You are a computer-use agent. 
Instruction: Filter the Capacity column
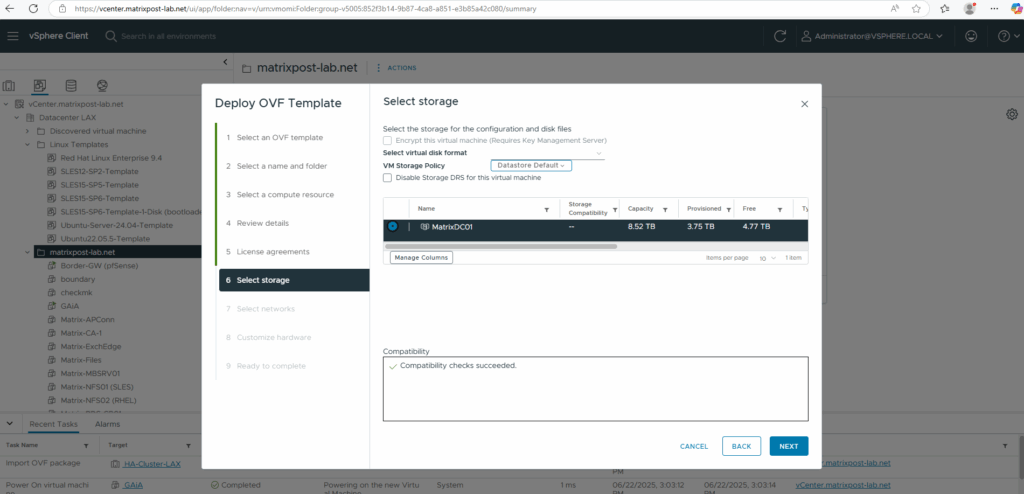click(665, 210)
